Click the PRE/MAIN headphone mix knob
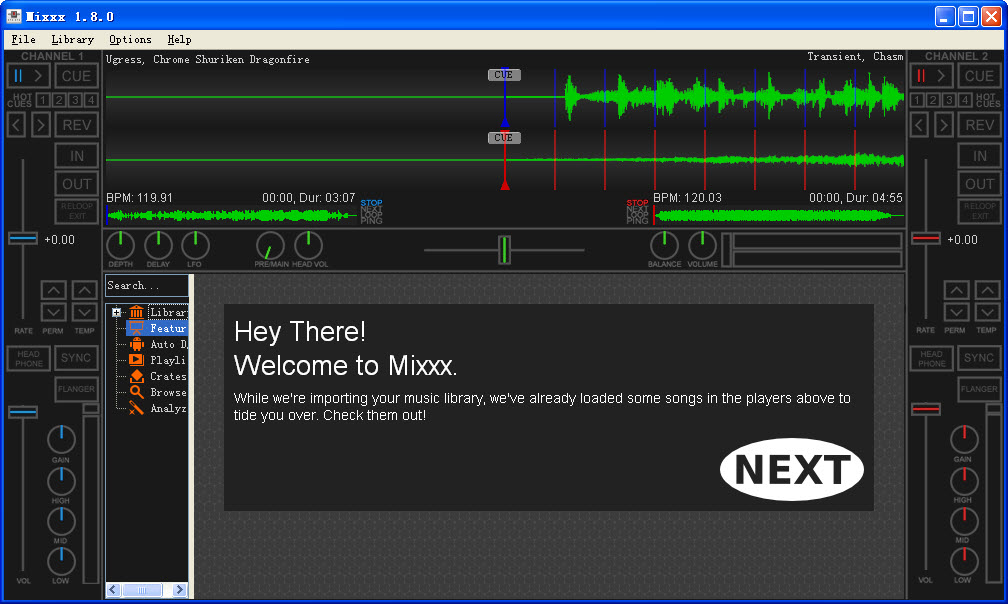The image size is (1008, 604). [x=270, y=245]
